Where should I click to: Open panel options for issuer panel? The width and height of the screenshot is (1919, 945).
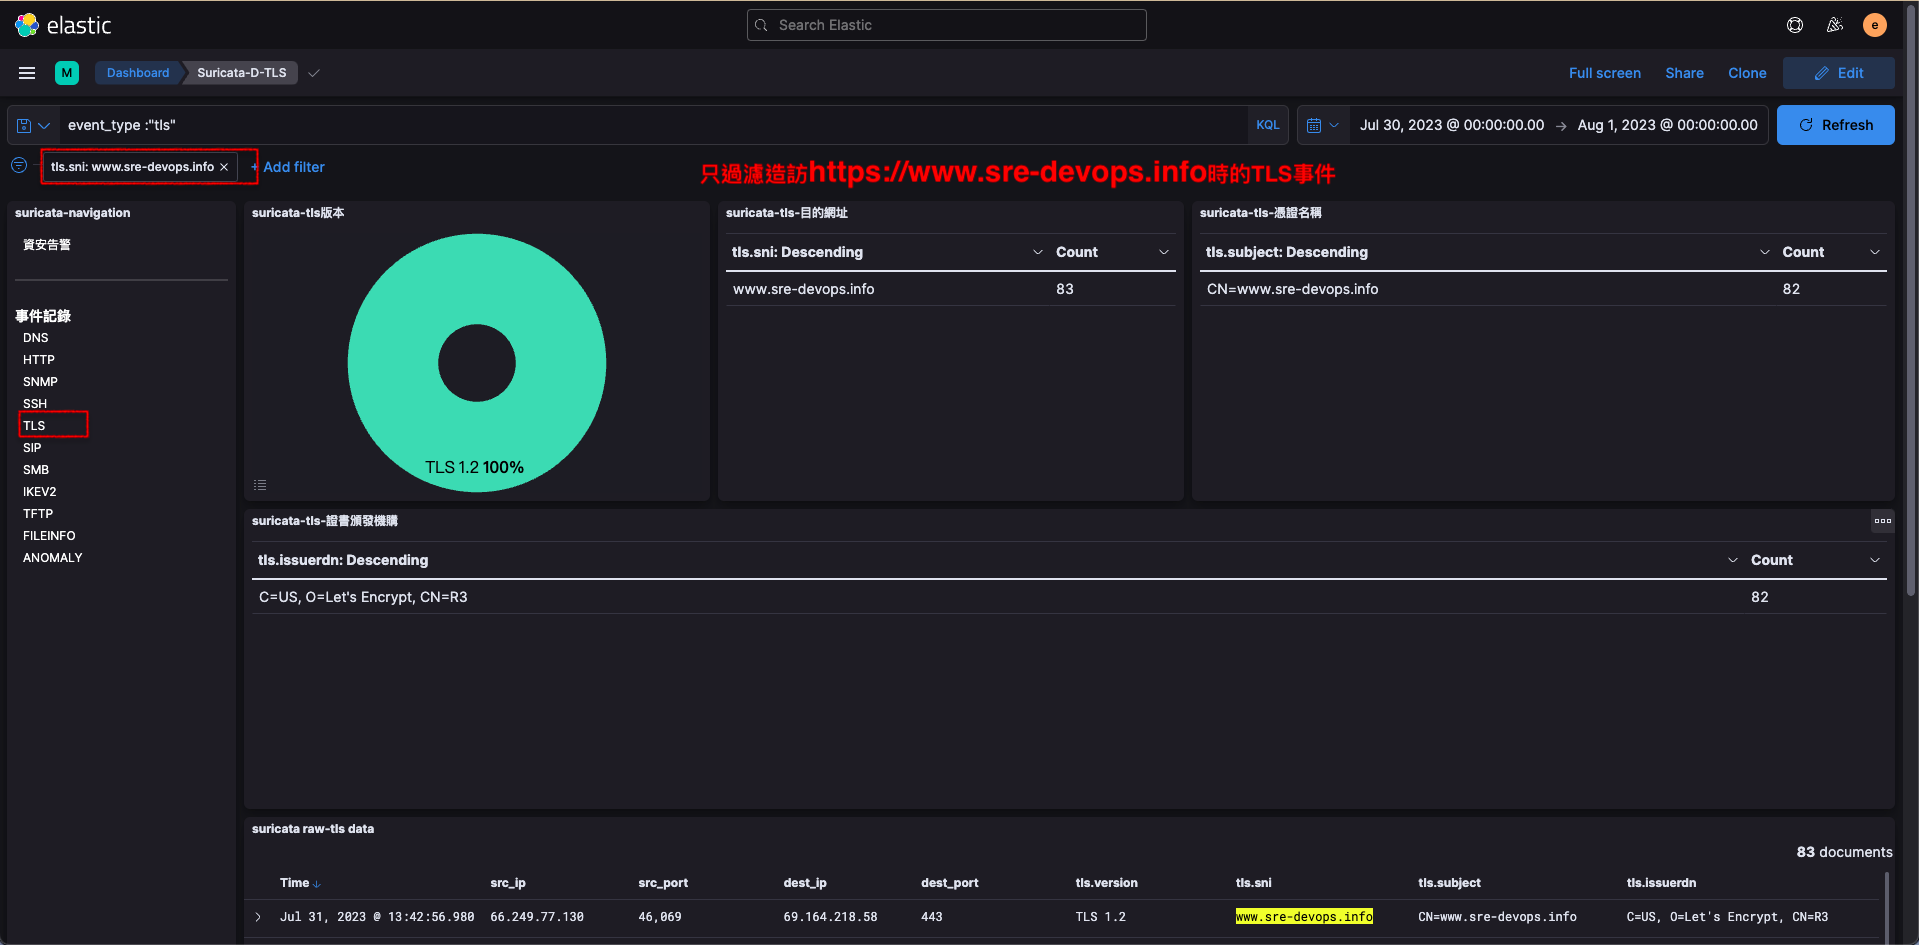[1882, 520]
